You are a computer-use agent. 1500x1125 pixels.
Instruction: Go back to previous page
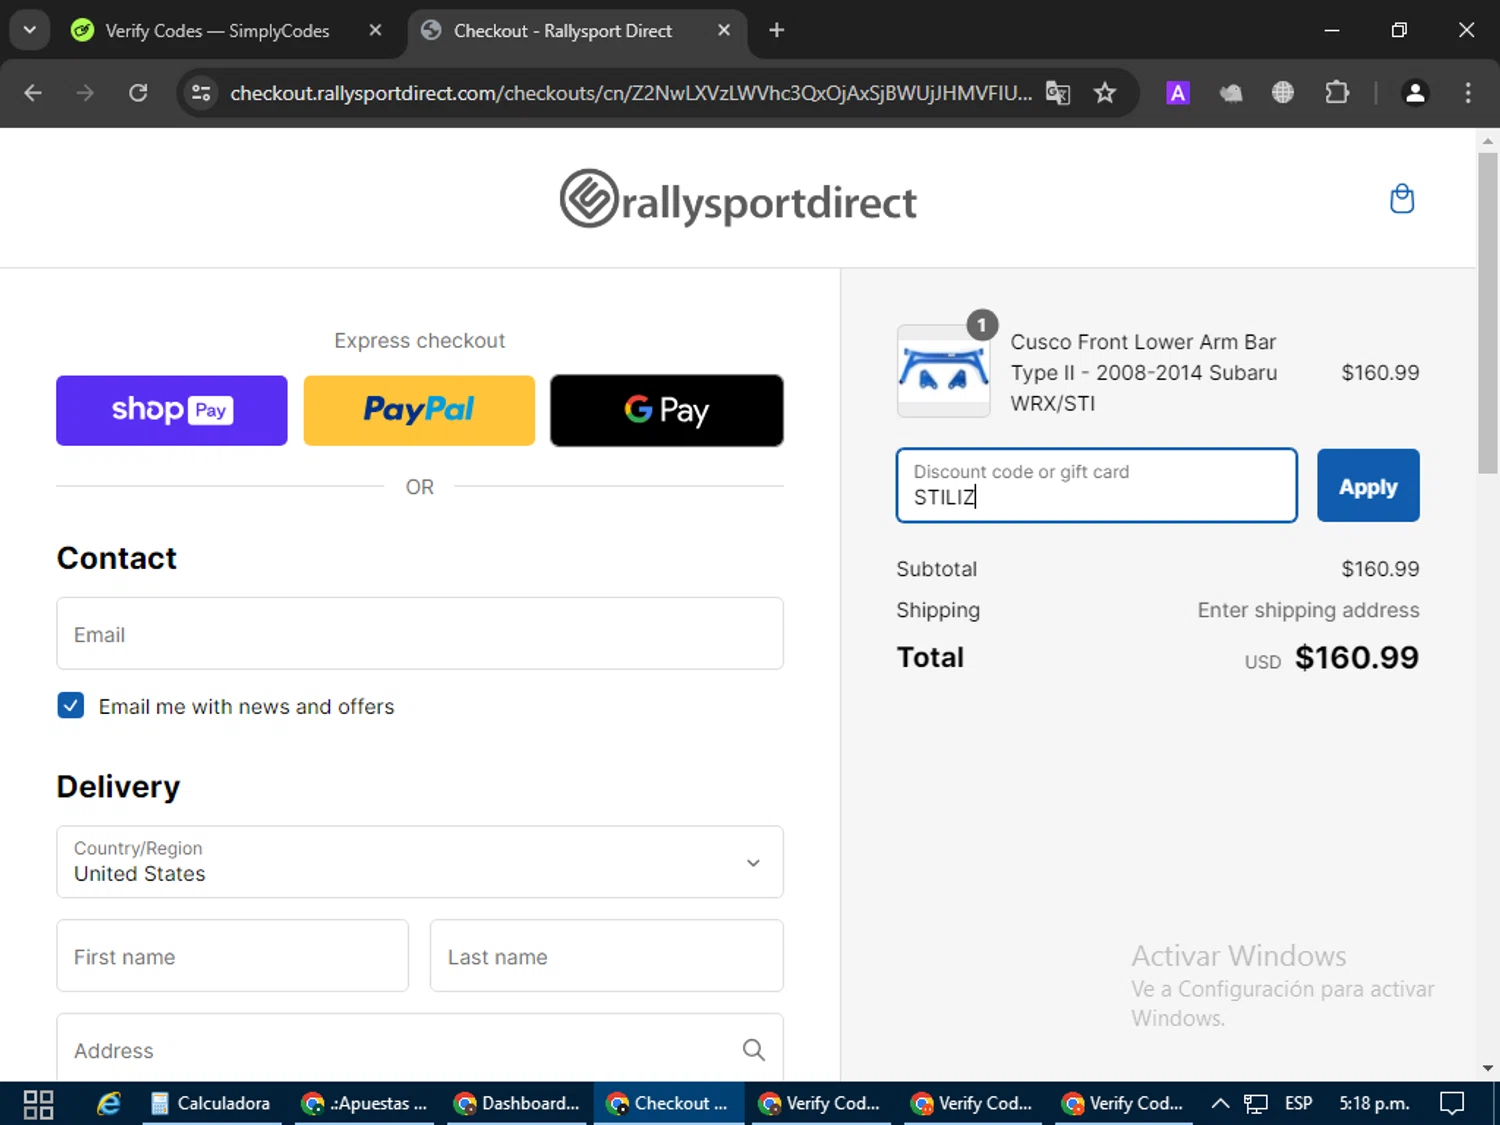coord(33,93)
